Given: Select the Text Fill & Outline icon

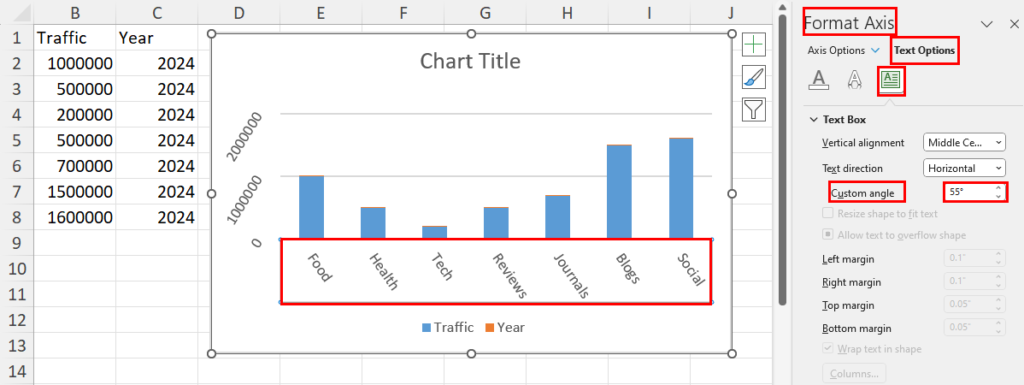Looking at the screenshot, I should tap(818, 80).
